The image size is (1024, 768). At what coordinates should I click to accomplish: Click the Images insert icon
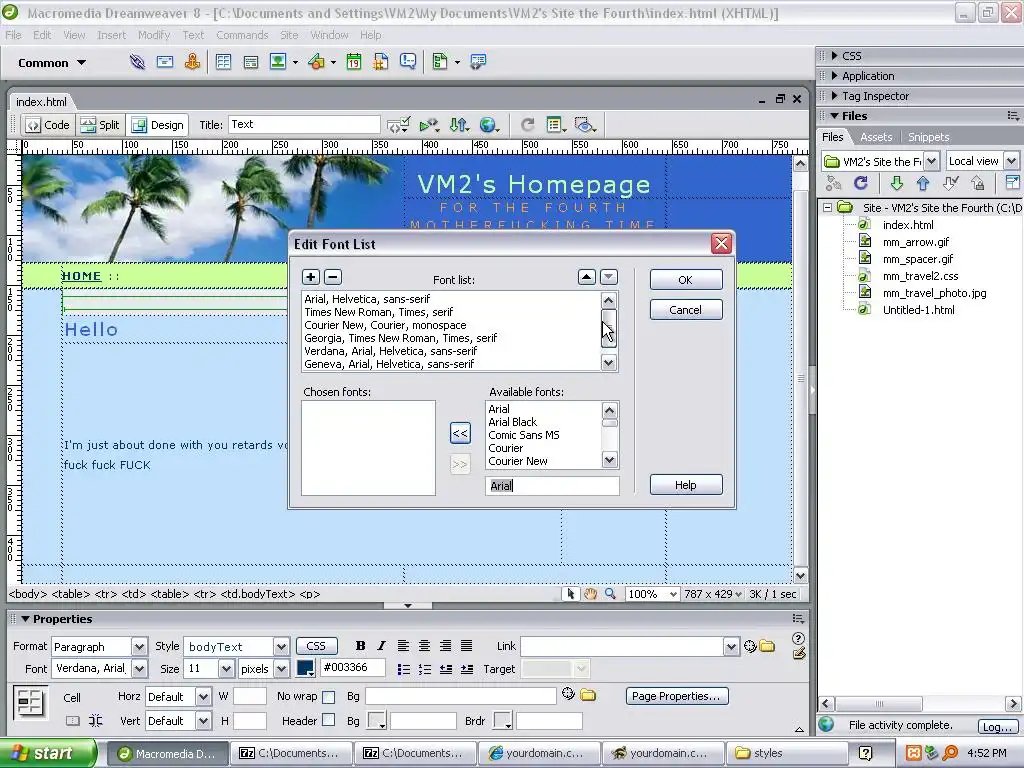(x=278, y=62)
